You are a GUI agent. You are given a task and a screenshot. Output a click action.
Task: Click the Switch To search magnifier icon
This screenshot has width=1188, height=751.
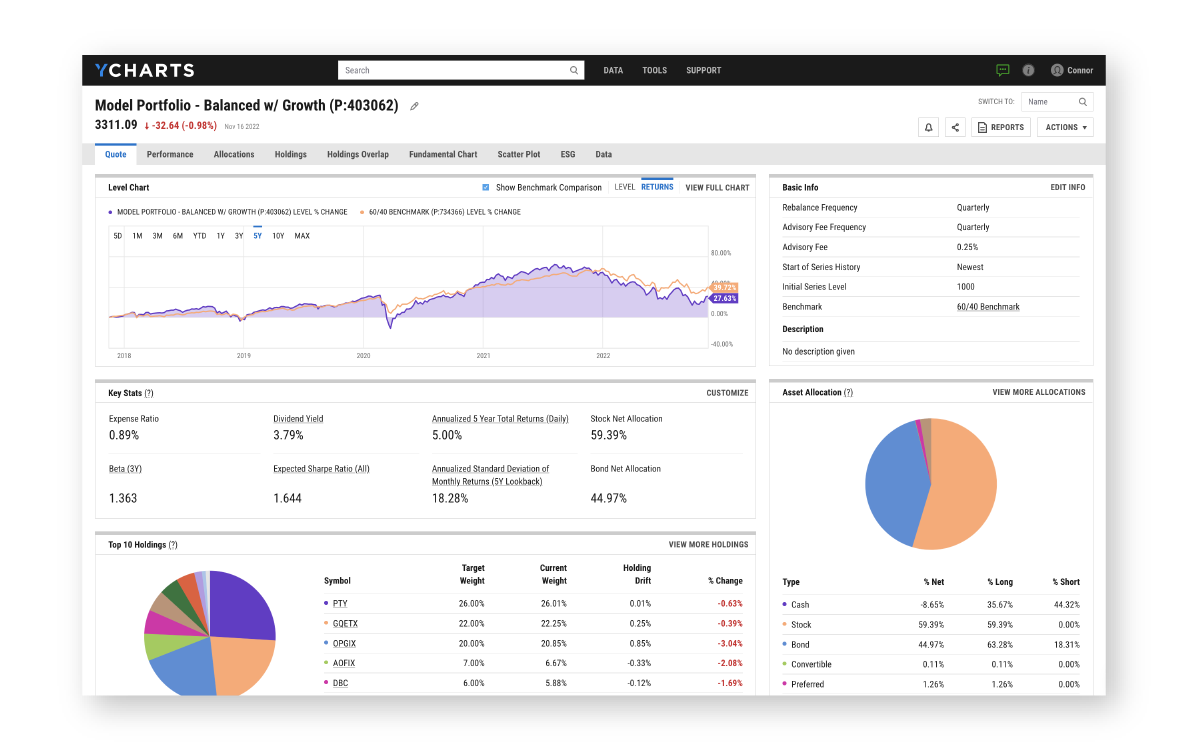point(1083,102)
